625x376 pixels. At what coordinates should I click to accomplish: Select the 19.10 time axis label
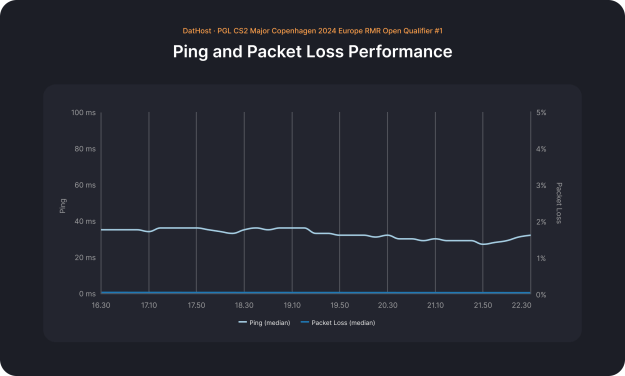click(292, 305)
